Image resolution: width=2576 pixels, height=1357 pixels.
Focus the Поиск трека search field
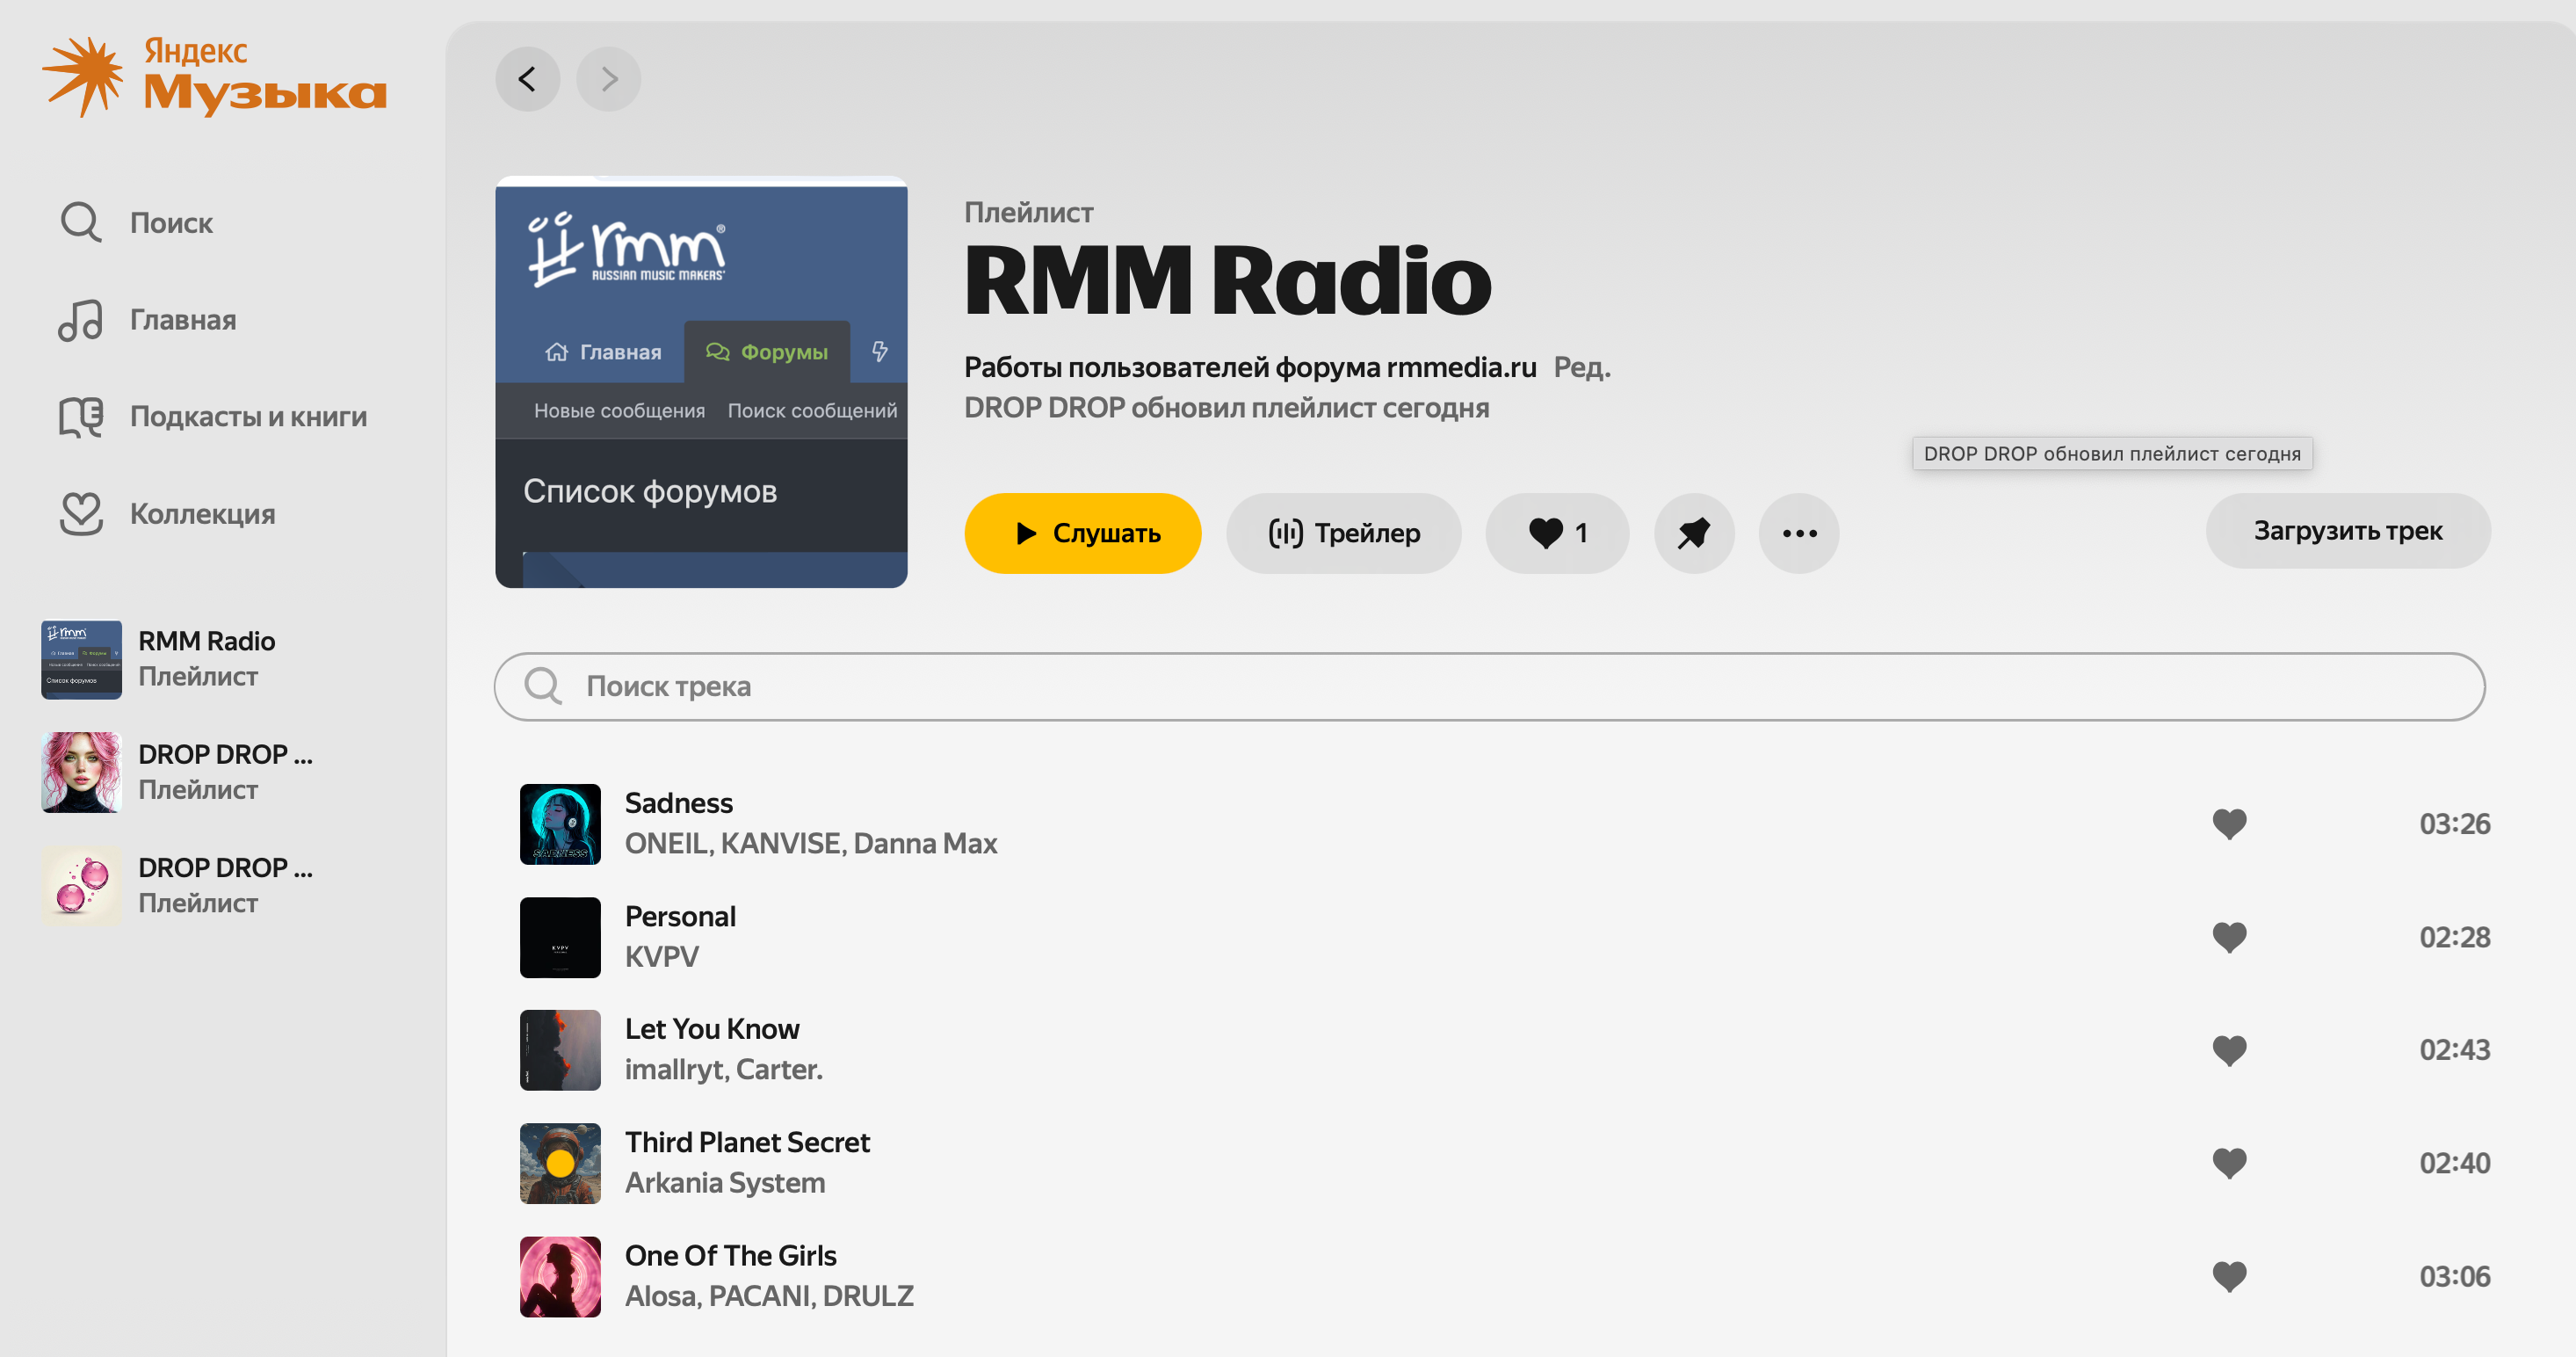pos(1488,686)
